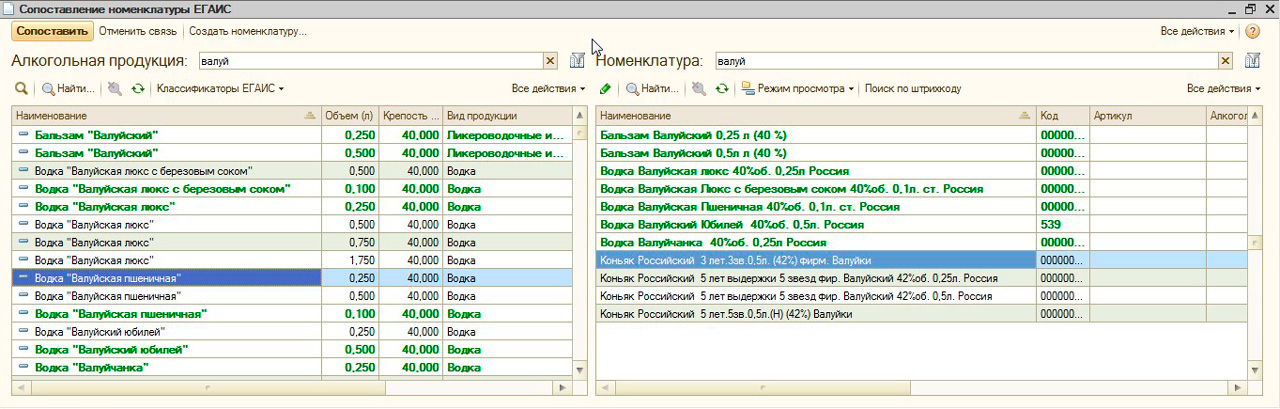Image resolution: width=1280 pixels, height=409 pixels.
Task: Open the Классификаторы ЕГАИС dropdown
Action: click(220, 89)
